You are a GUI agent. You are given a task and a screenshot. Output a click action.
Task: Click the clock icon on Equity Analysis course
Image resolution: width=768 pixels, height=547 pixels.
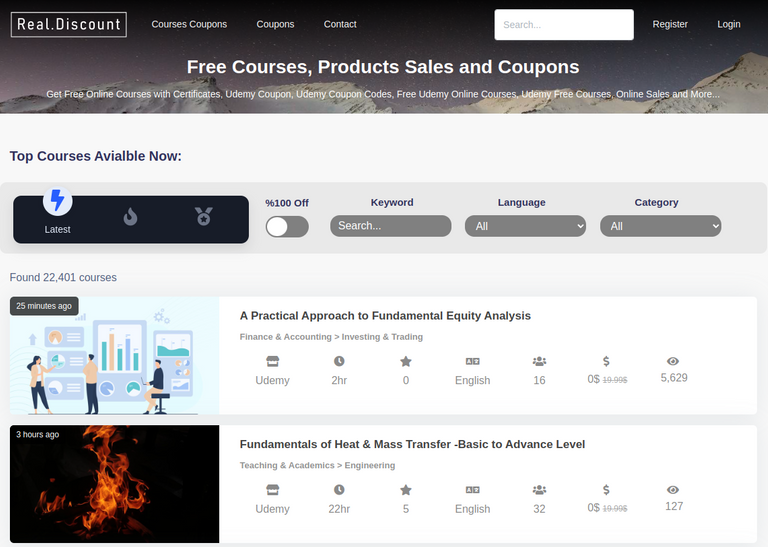(339, 361)
